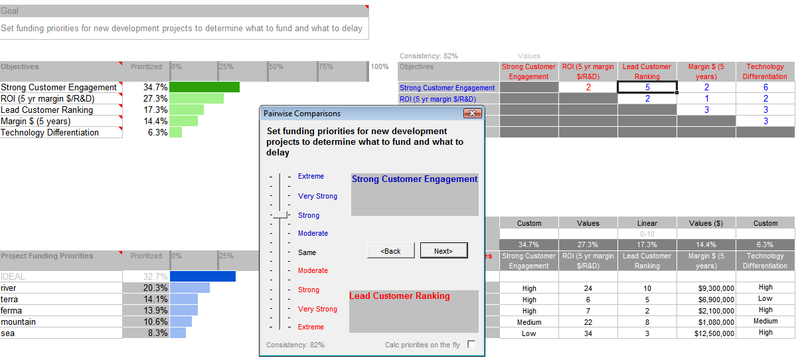Select the Same importance level
Viewport: 800px width, 360px height.
[307, 252]
